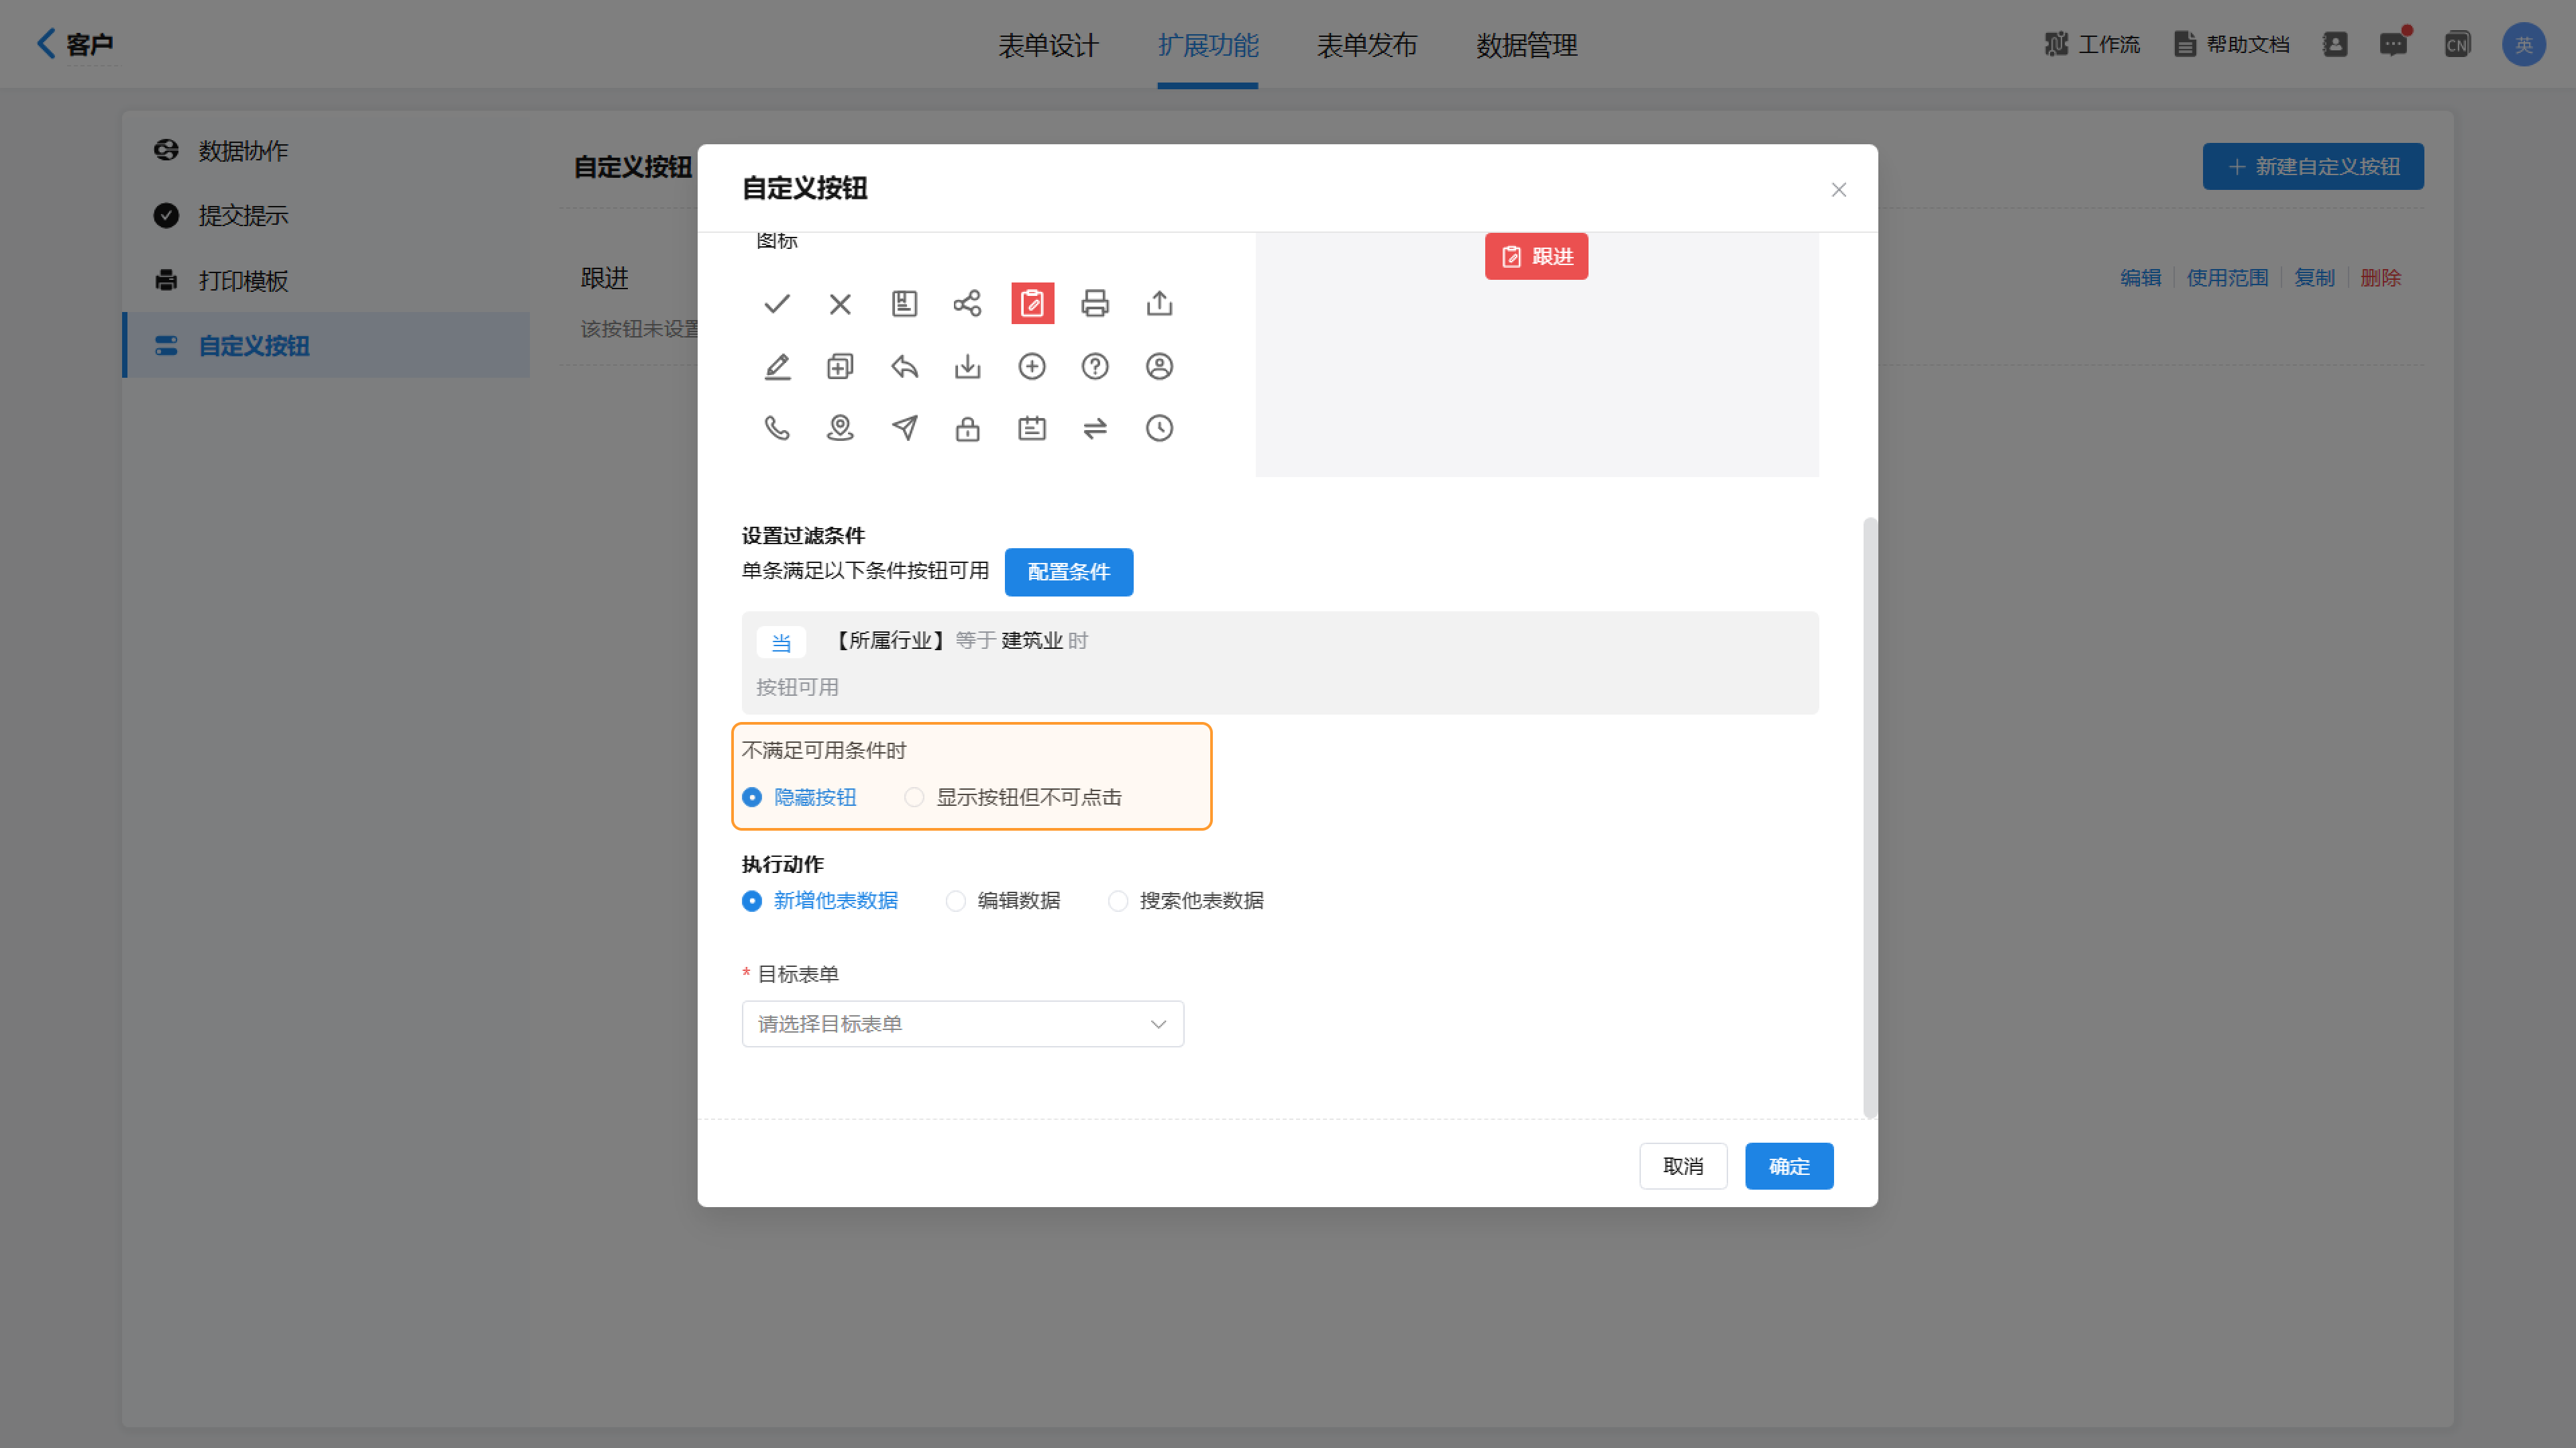This screenshot has height=1448, width=2576.
Task: Pick the upload share icon
Action: pyautogui.click(x=1159, y=303)
